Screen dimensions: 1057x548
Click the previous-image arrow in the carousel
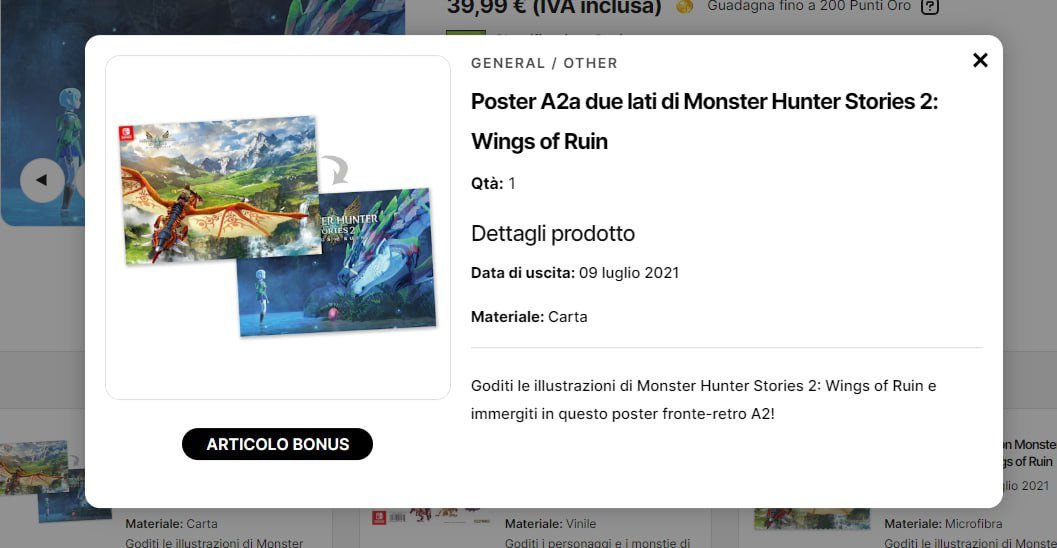pyautogui.click(x=42, y=180)
